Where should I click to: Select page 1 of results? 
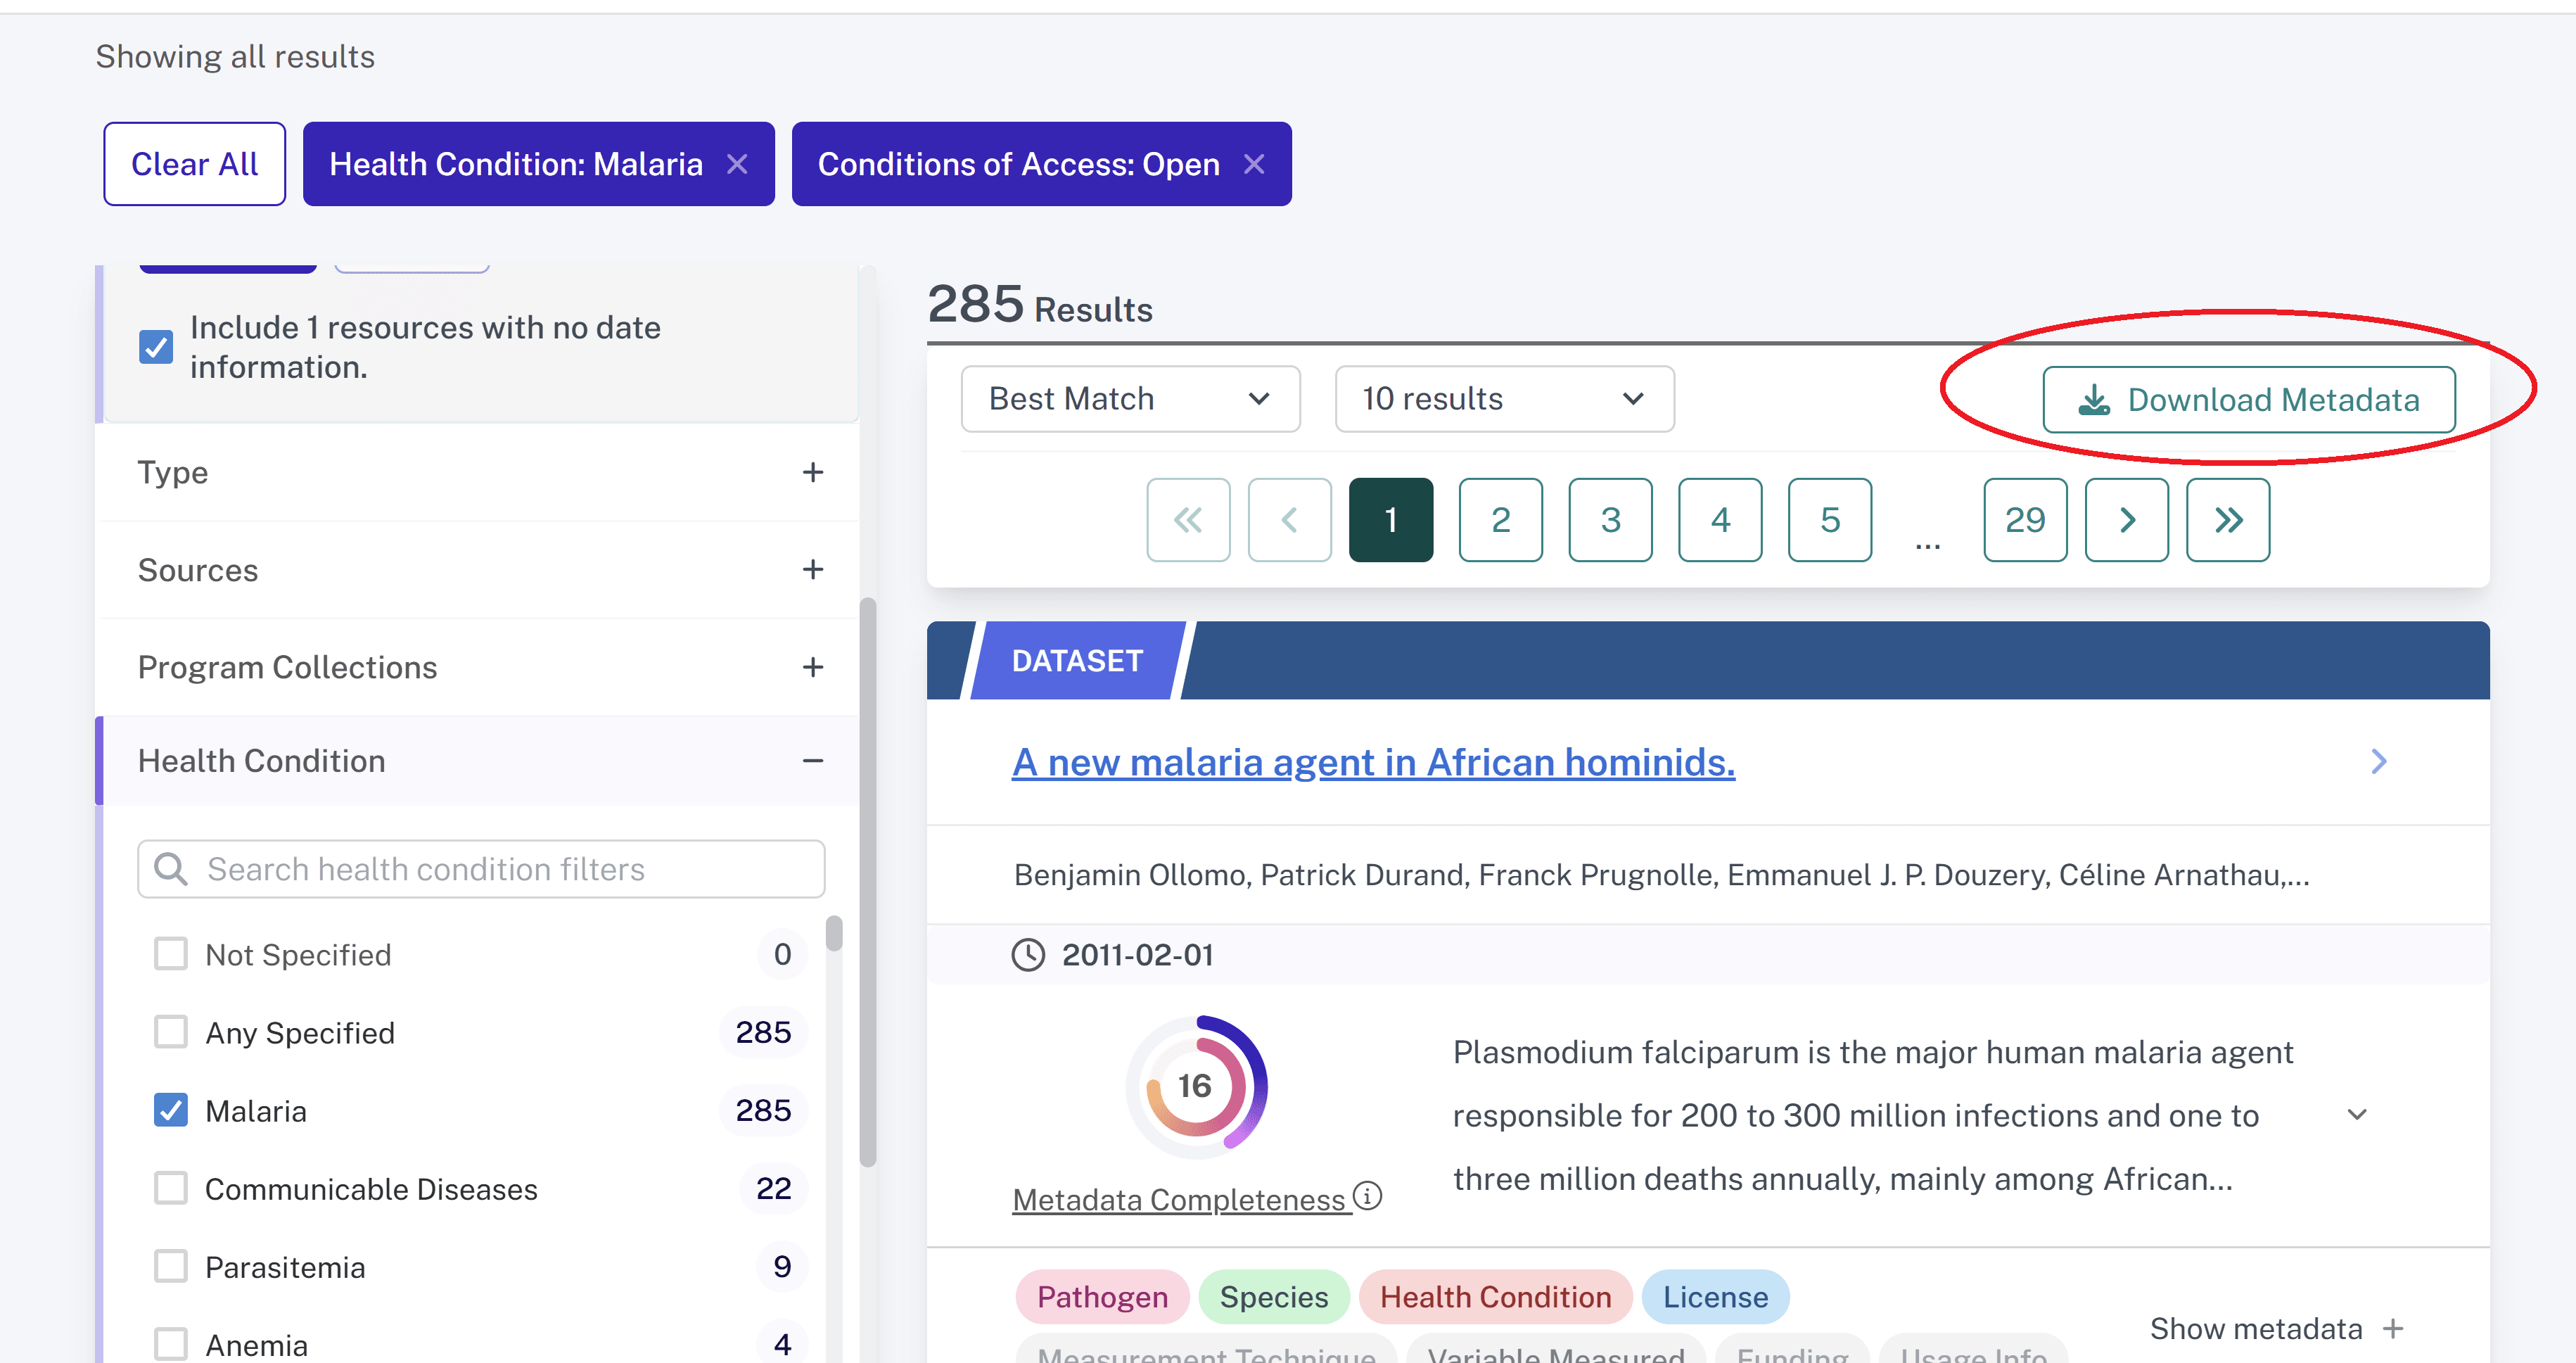pyautogui.click(x=1391, y=520)
